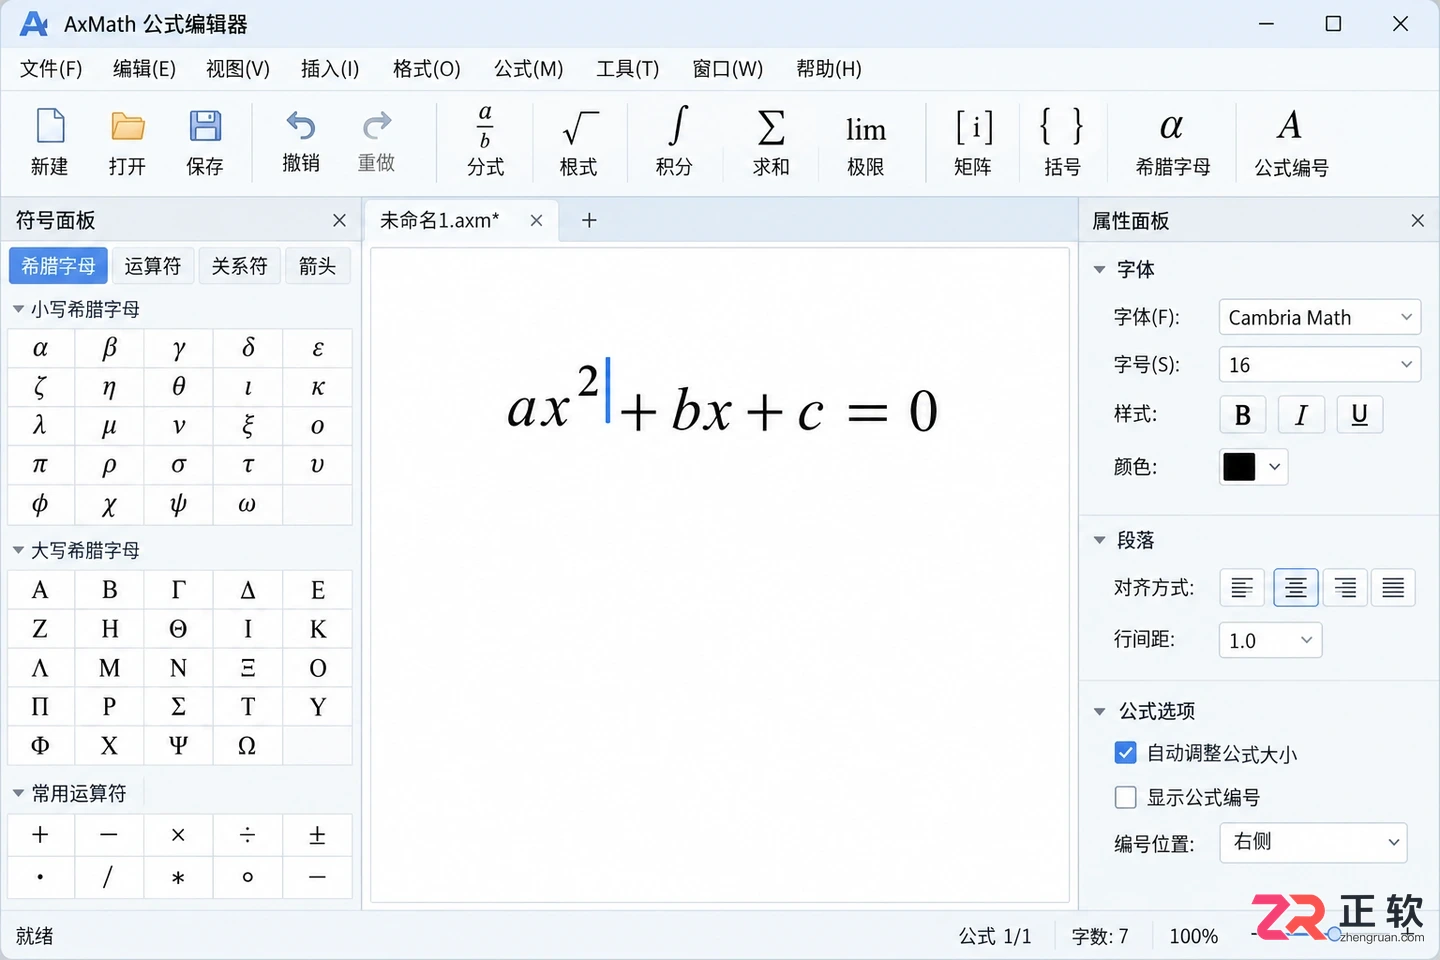Open a file with the 打开 icon

(x=127, y=127)
